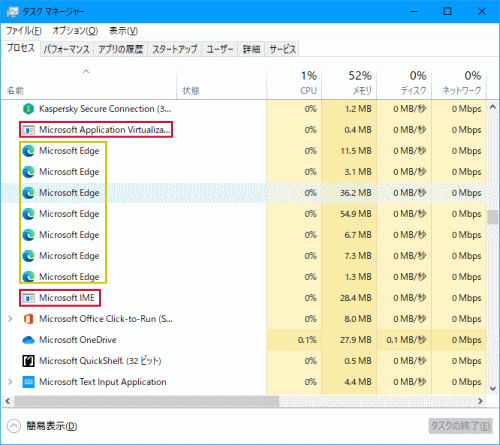Click the 0.1% CPU value for OneDrive
500x445 pixels.
pos(307,340)
